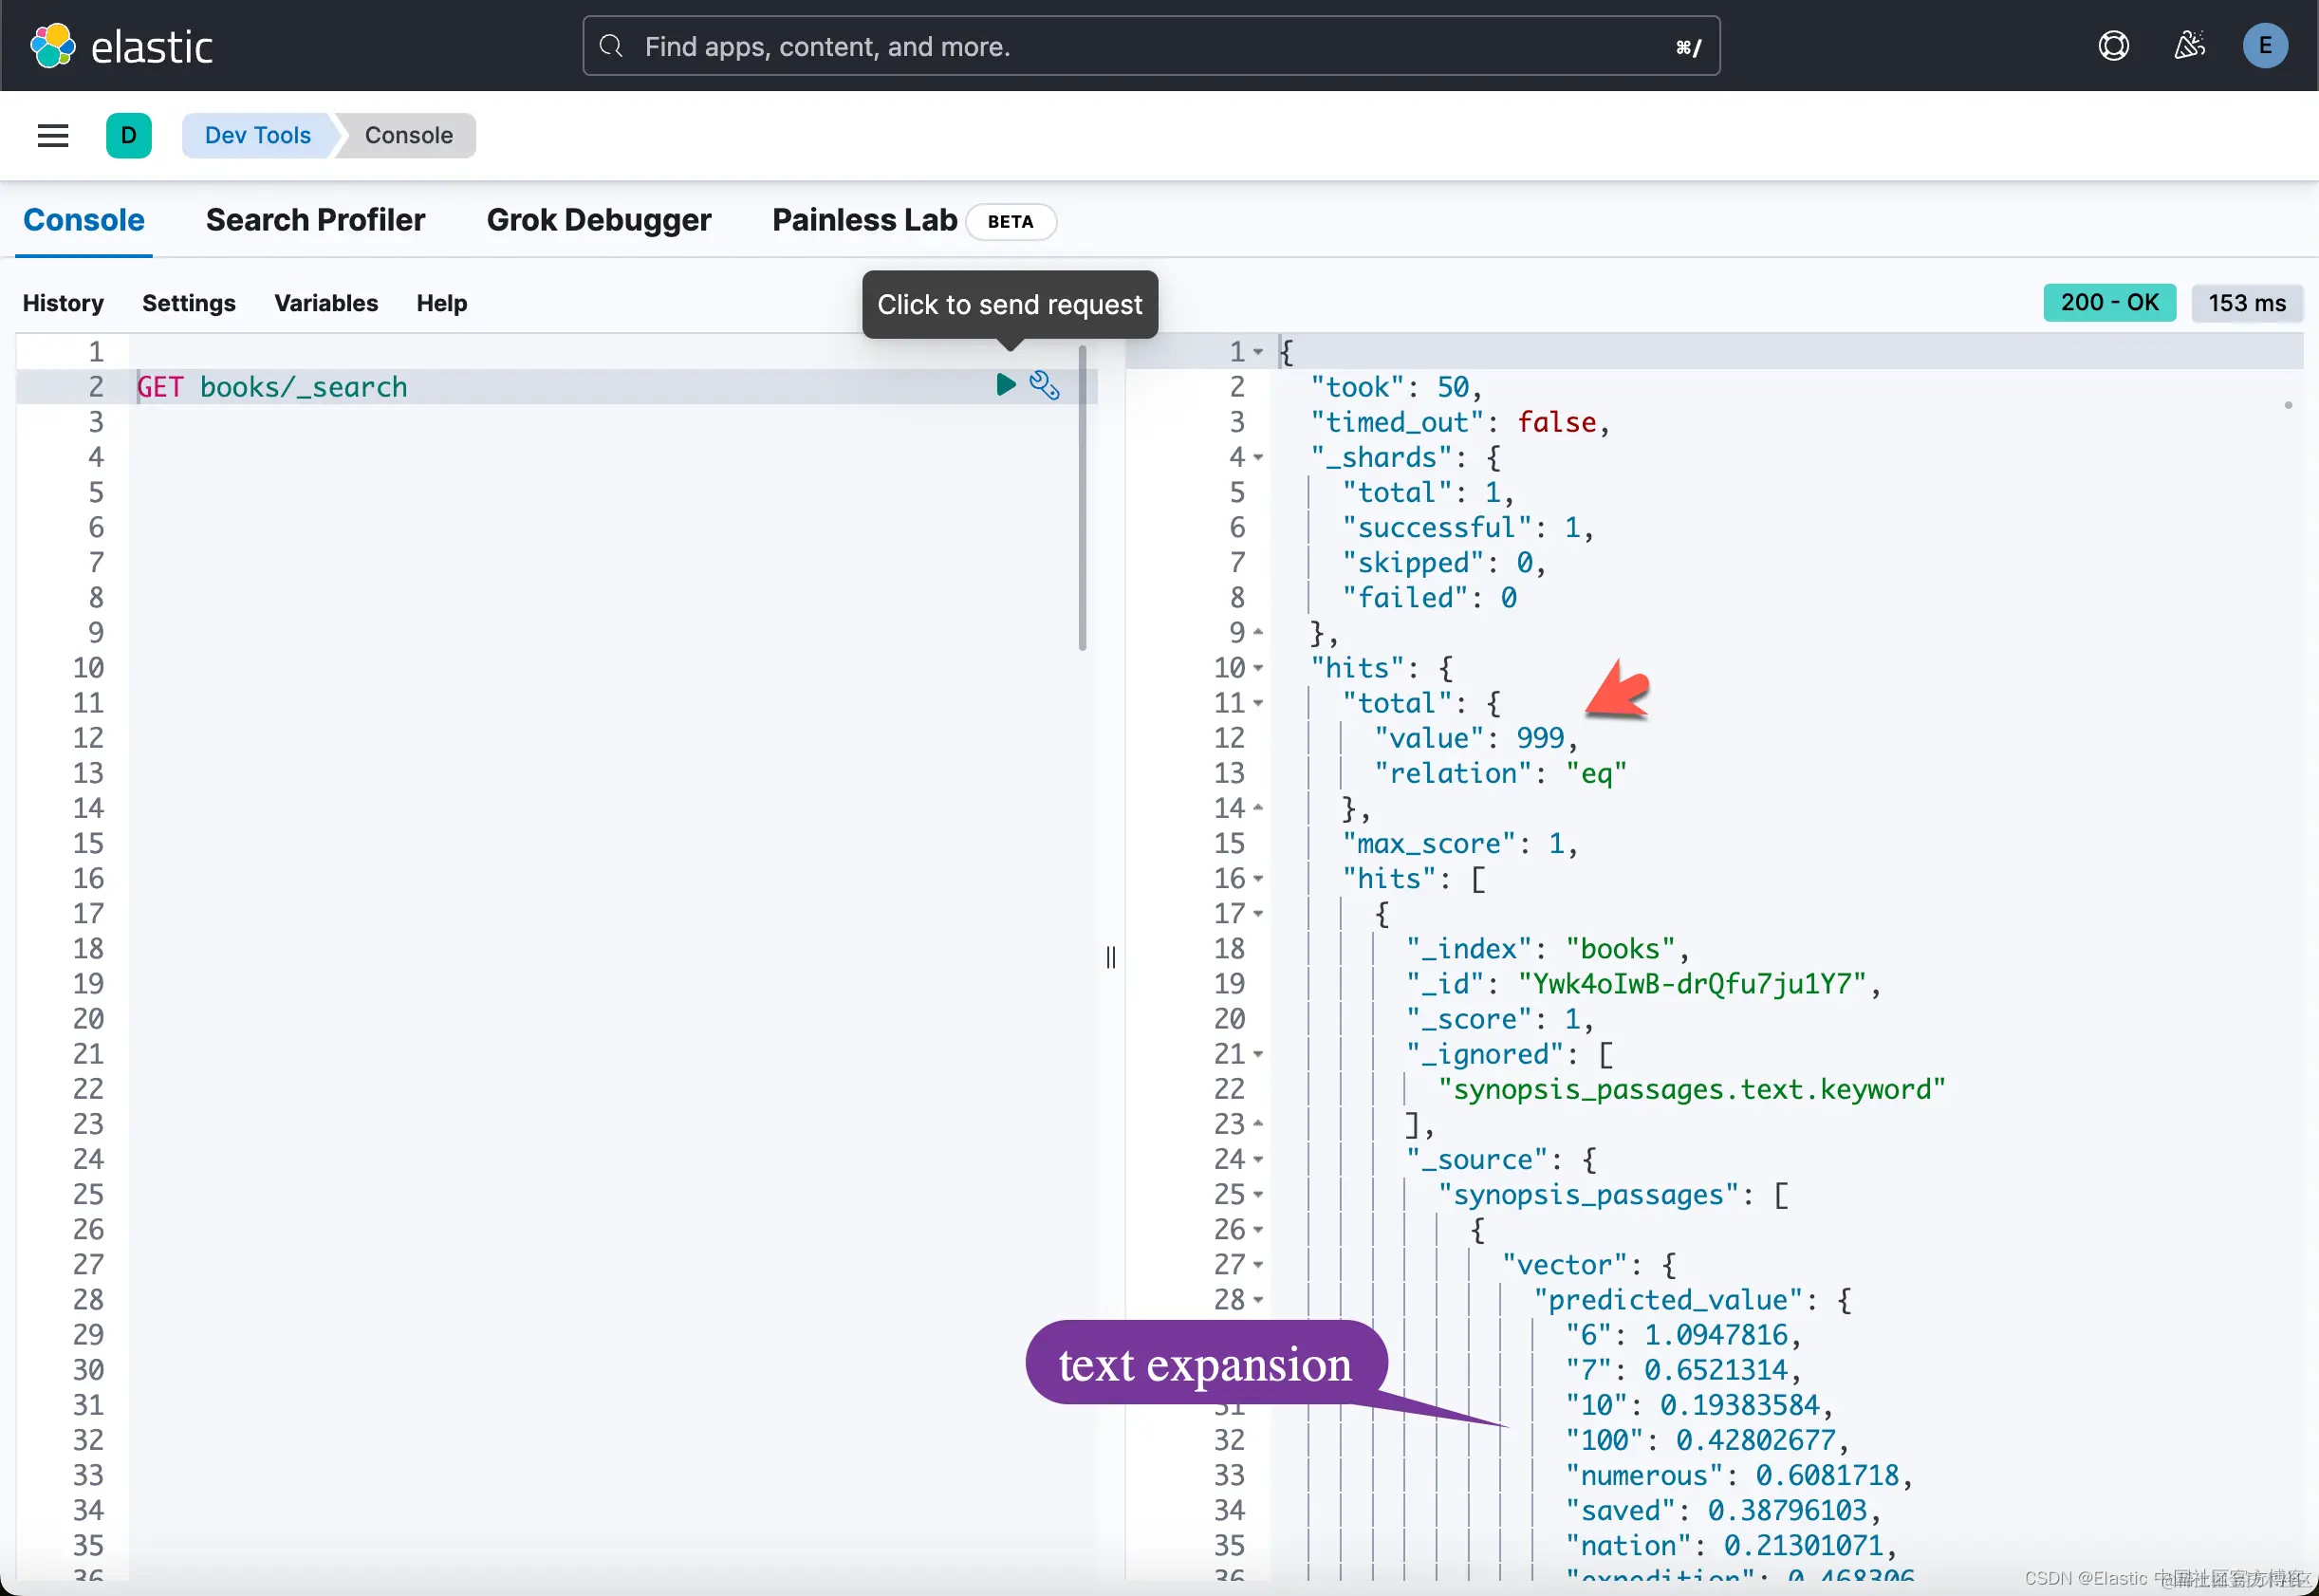Click the green send request play icon
The height and width of the screenshot is (1596, 2319).
pyautogui.click(x=1006, y=385)
